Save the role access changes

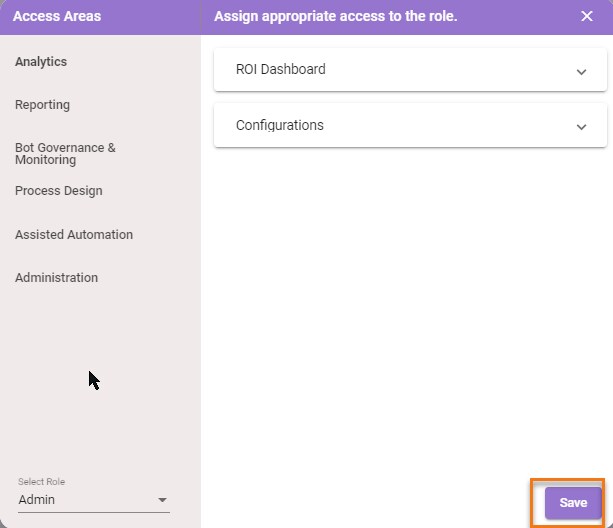tap(573, 503)
